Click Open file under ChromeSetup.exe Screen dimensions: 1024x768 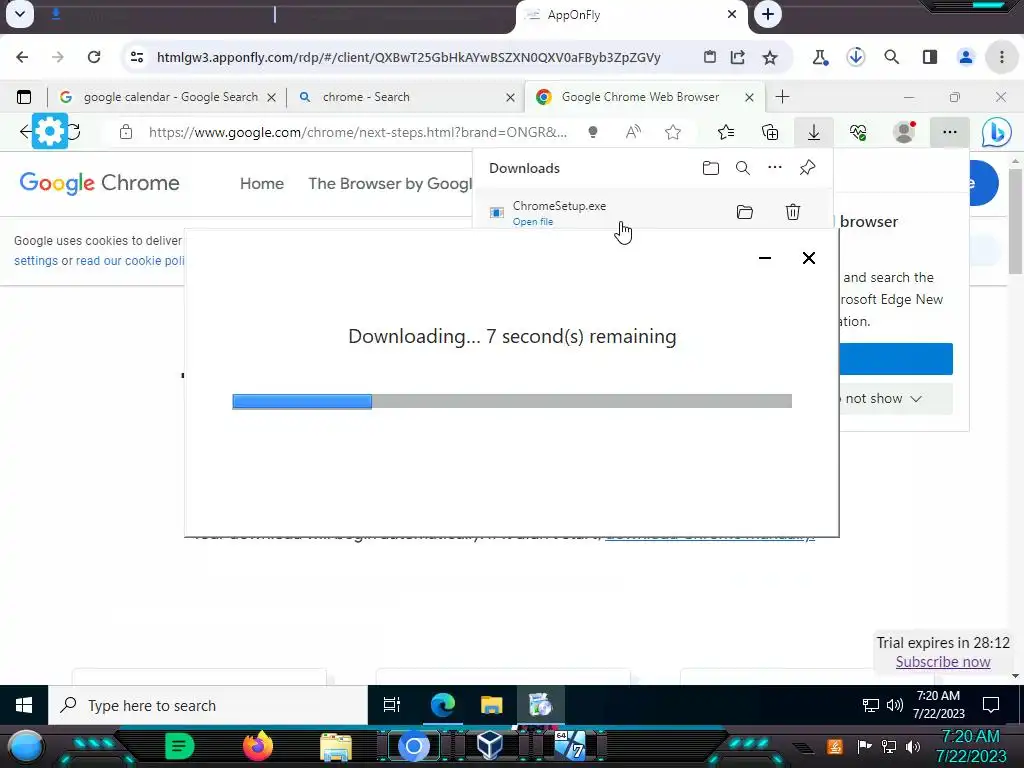[x=533, y=222]
